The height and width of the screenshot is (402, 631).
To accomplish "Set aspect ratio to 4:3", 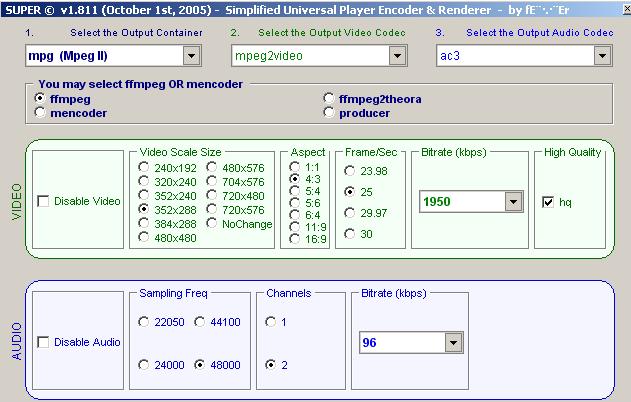I will tap(295, 178).
